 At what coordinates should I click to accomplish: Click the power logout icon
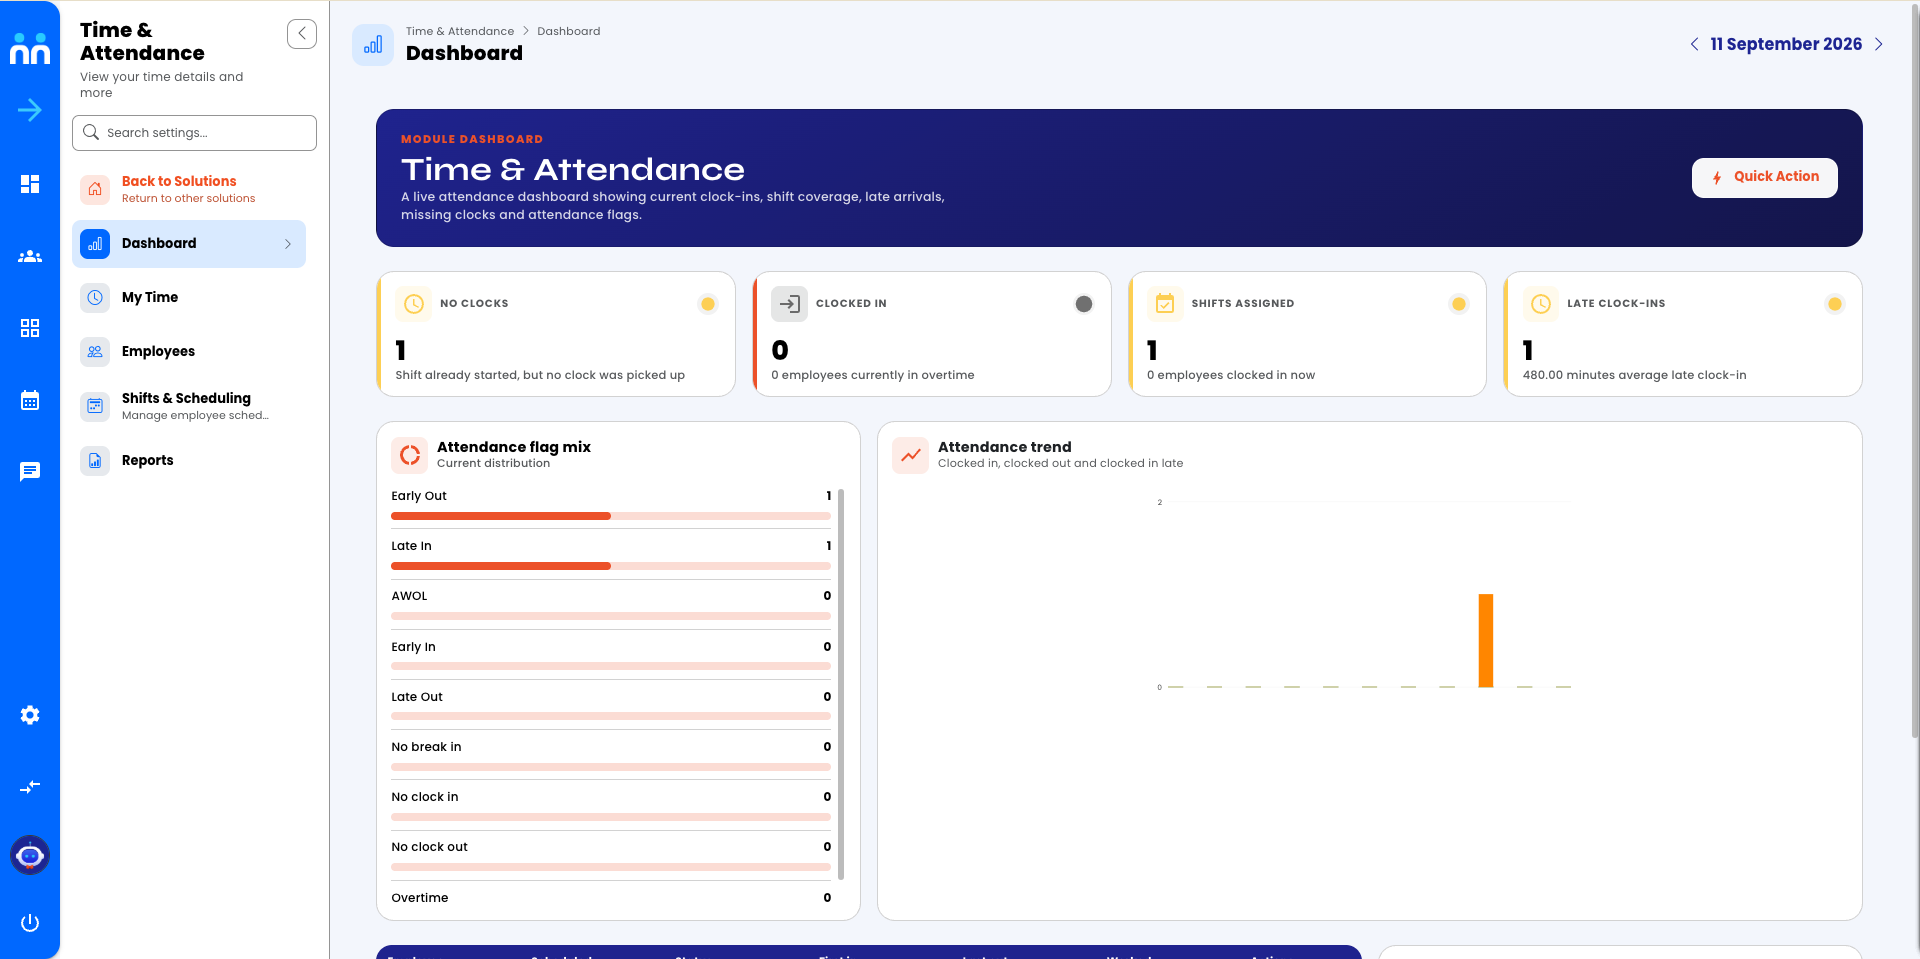coord(30,923)
